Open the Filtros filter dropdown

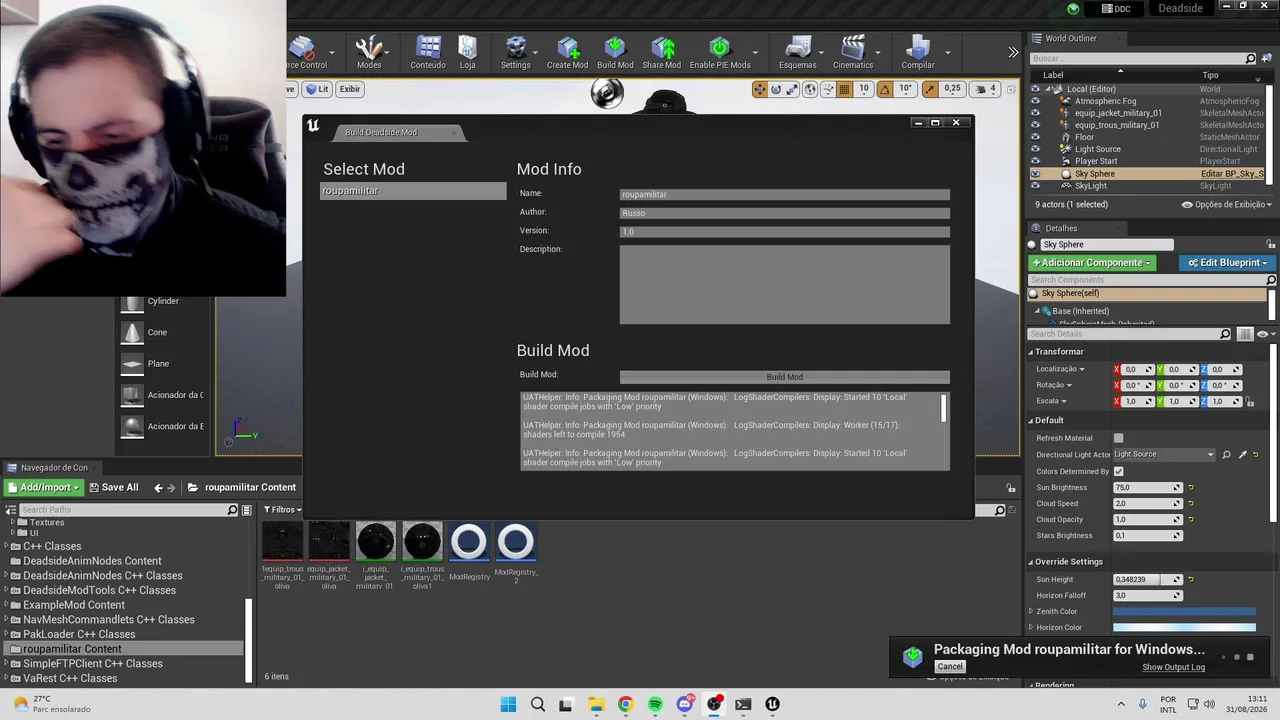click(285, 510)
